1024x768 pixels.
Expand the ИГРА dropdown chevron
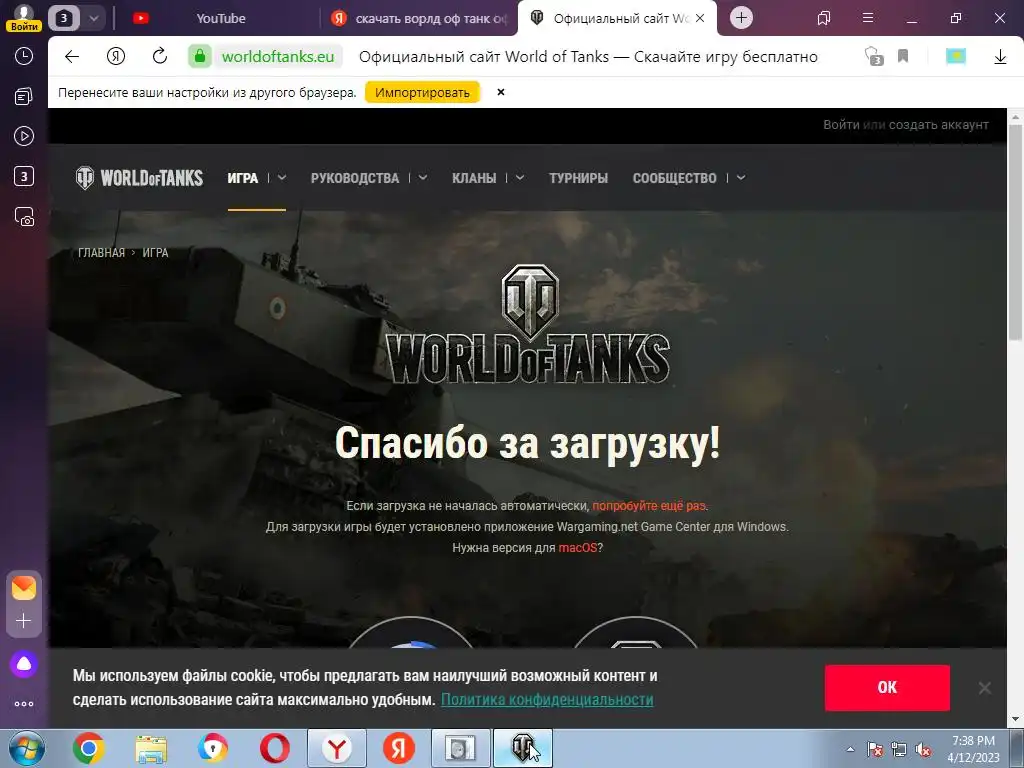click(282, 178)
